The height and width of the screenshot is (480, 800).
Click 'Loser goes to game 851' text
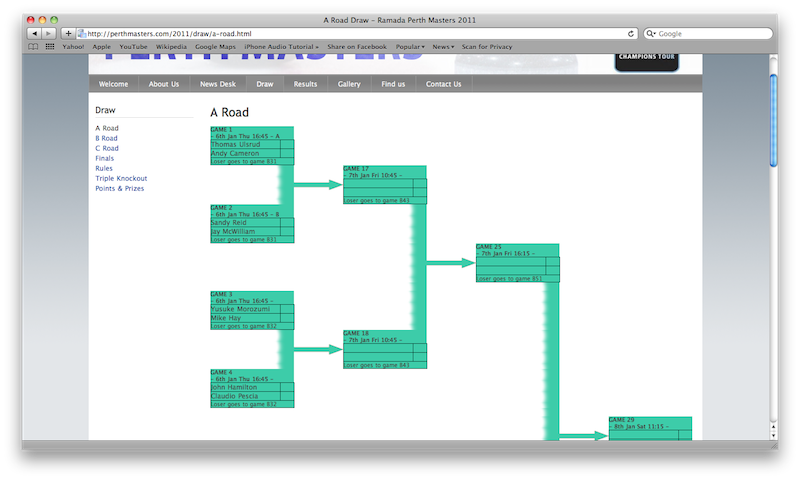click(509, 279)
